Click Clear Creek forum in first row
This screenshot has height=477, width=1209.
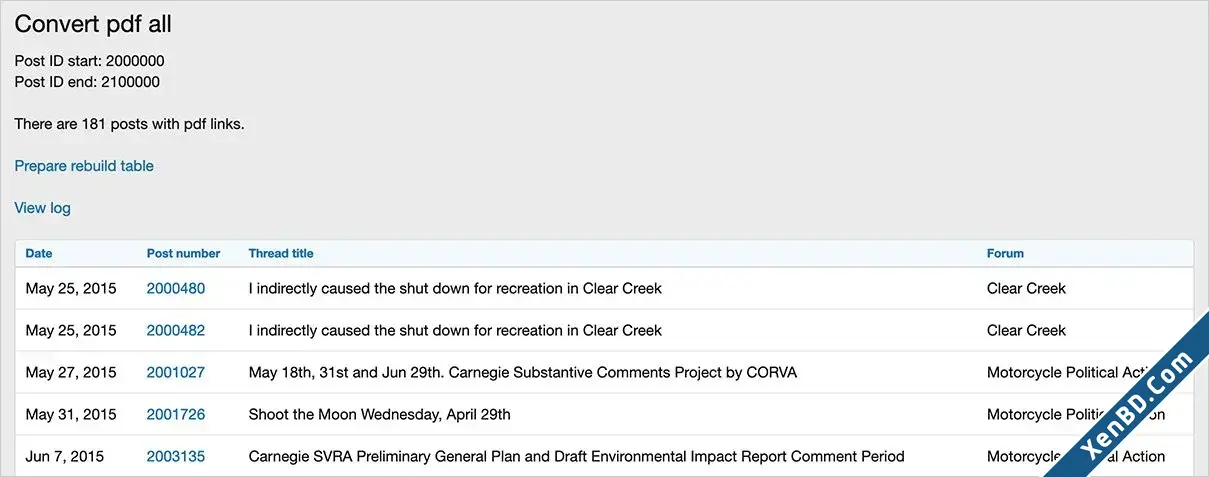[x=1026, y=288]
